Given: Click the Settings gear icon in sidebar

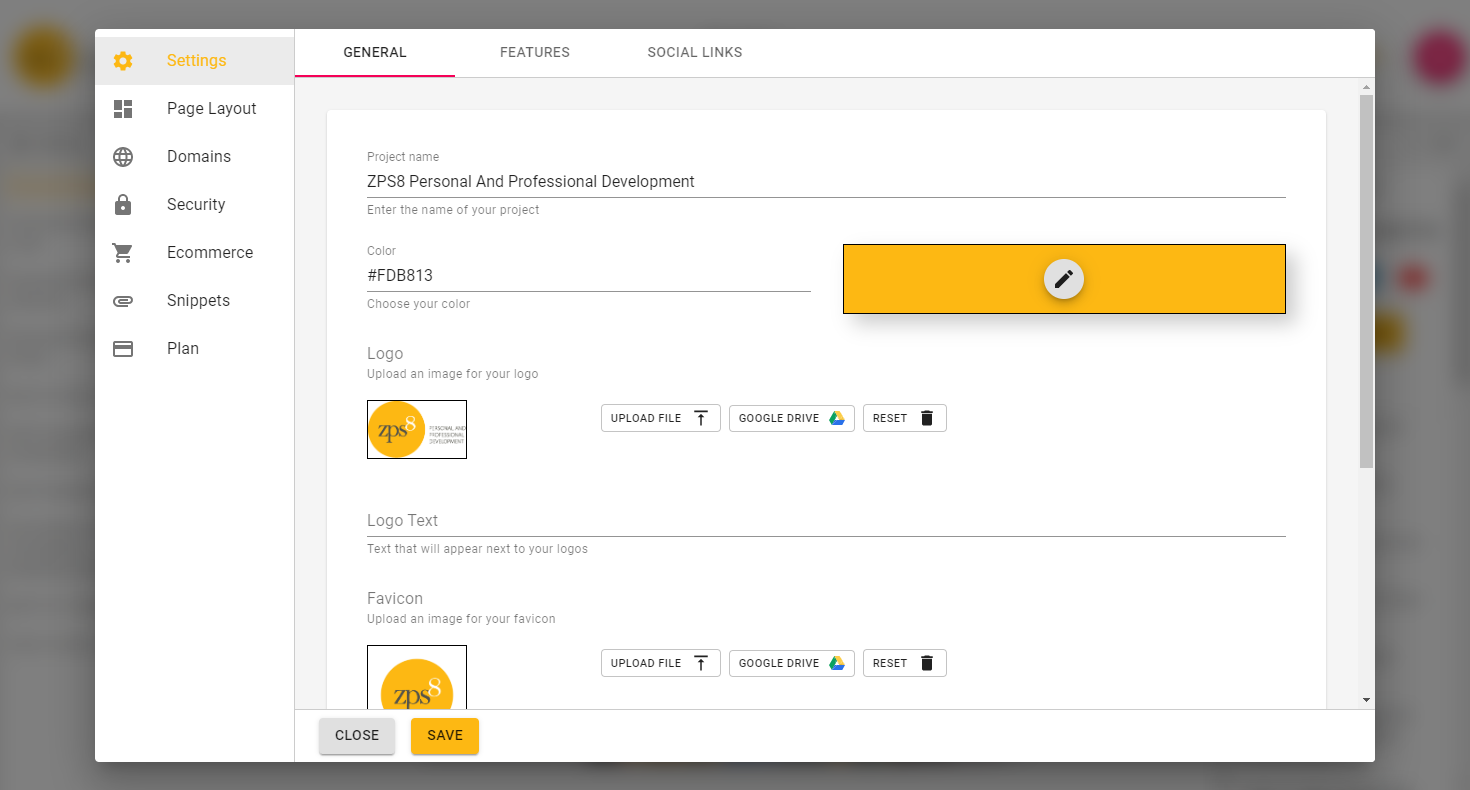Looking at the screenshot, I should 123,61.
